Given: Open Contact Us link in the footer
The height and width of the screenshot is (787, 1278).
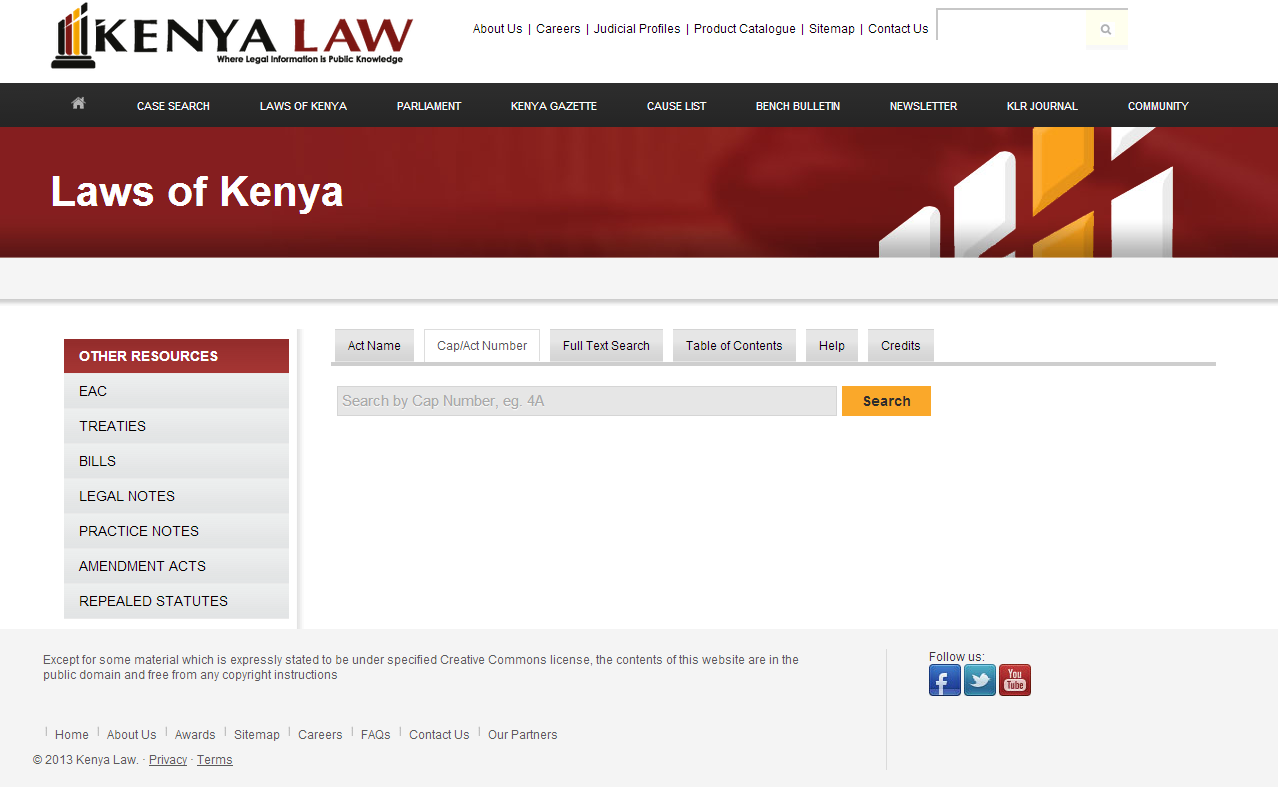Looking at the screenshot, I should (x=439, y=735).
